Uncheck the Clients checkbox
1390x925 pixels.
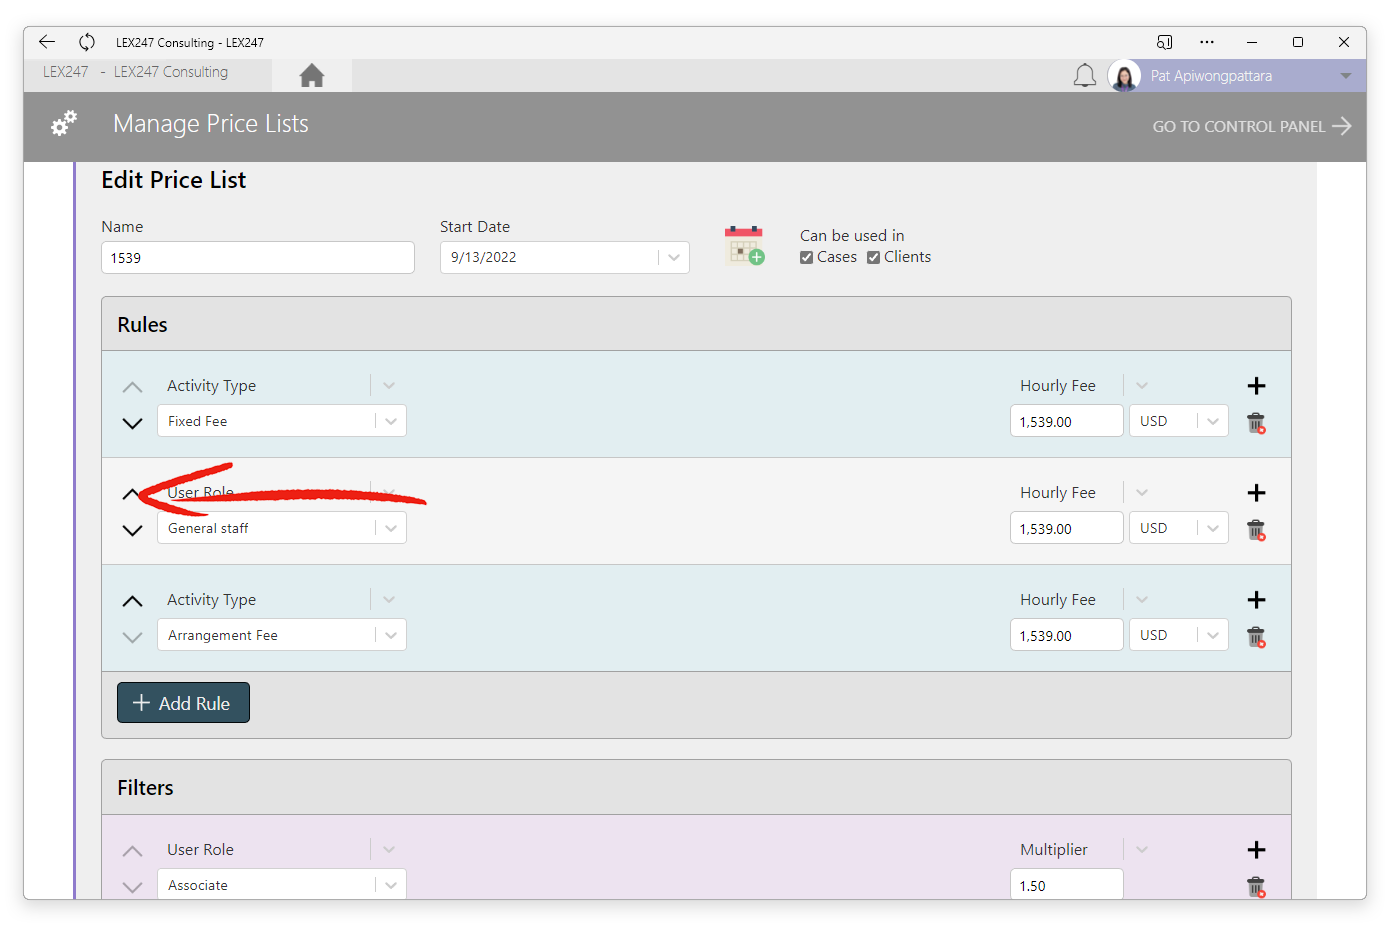(x=873, y=258)
